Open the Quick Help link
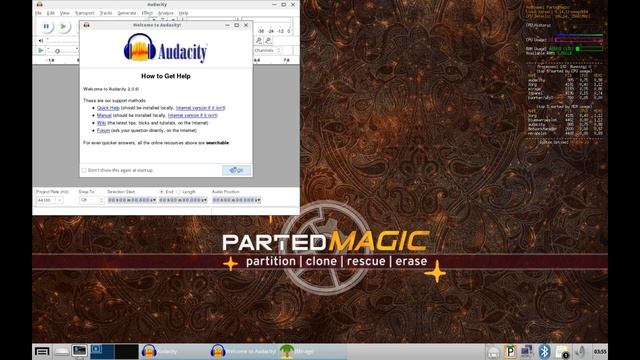The width and height of the screenshot is (640, 360). (108, 108)
